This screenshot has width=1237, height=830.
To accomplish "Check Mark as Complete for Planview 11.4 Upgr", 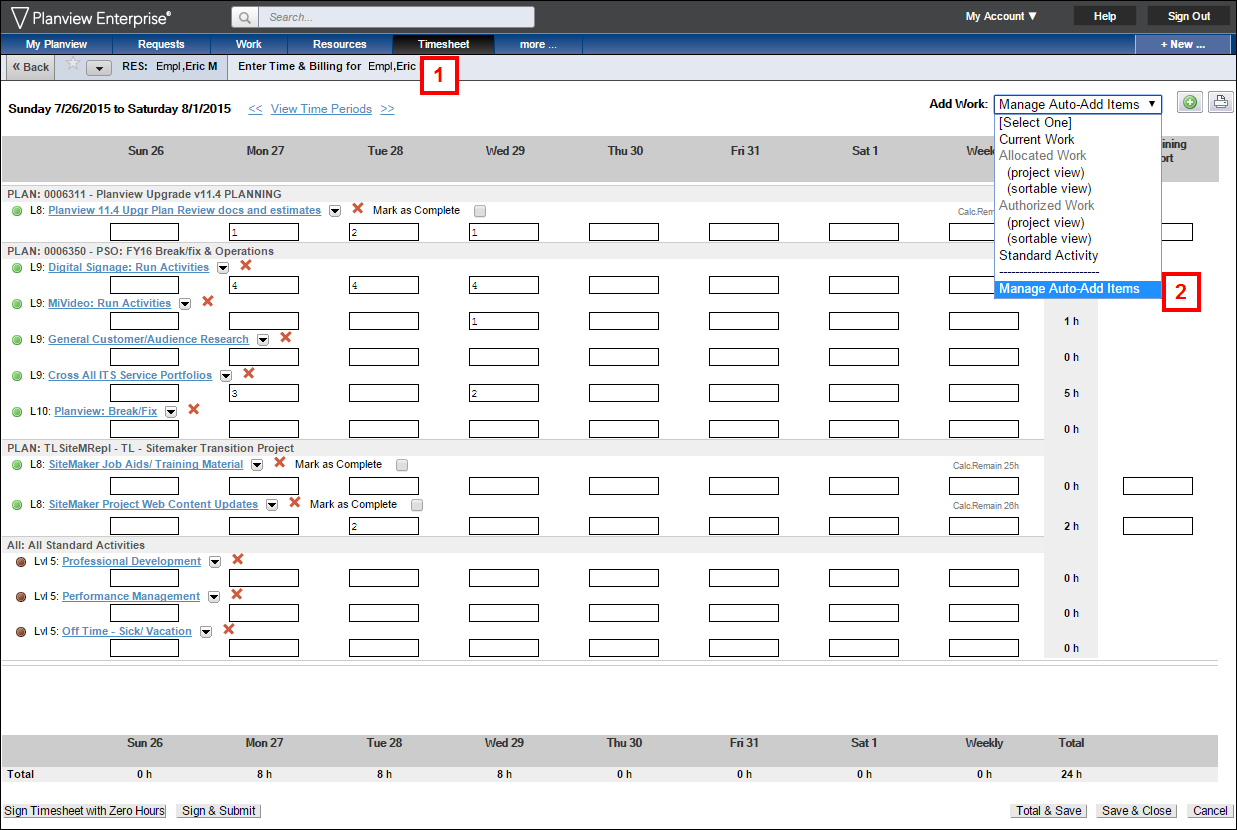I will 480,211.
